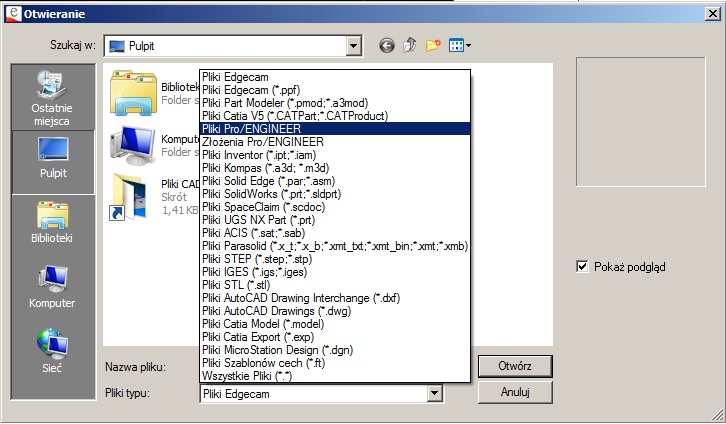The width and height of the screenshot is (726, 424).
Task: Choose Pliki Inventor (*.ipt;*.iam) option
Action: (335, 155)
